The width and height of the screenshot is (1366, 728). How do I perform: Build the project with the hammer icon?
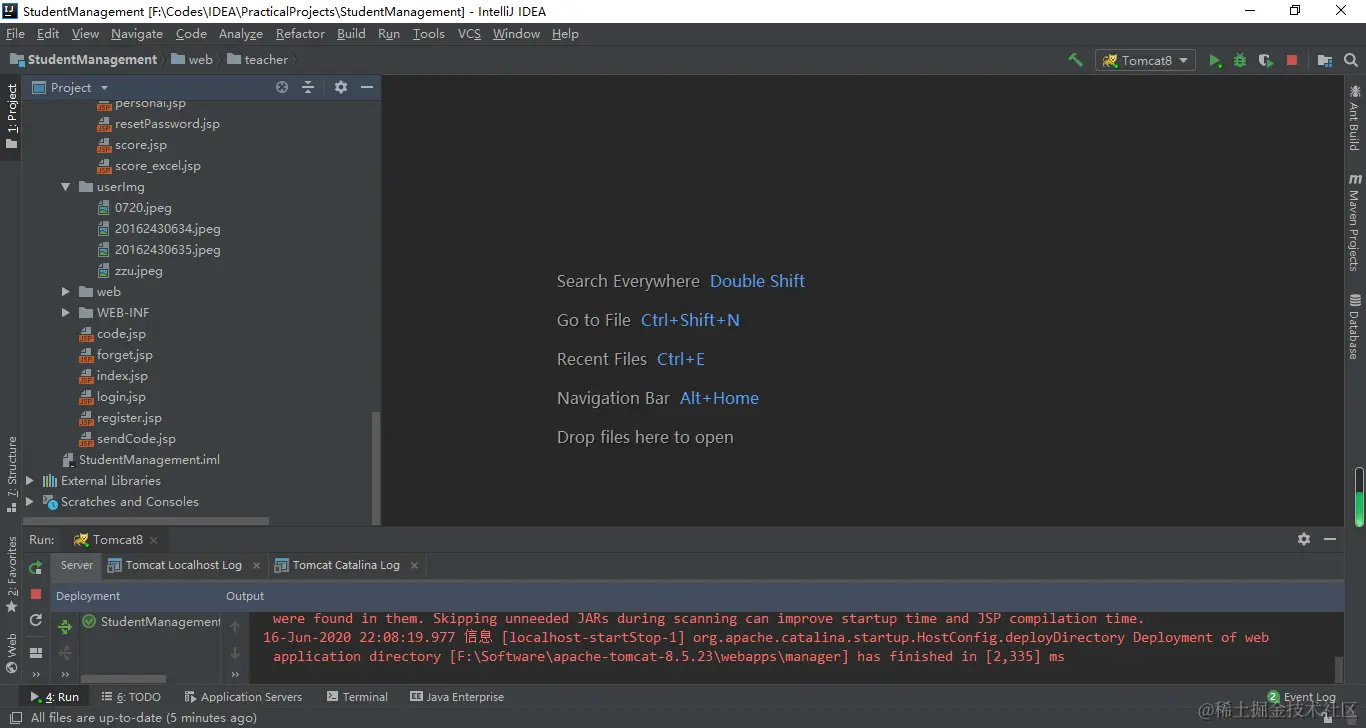pos(1075,60)
